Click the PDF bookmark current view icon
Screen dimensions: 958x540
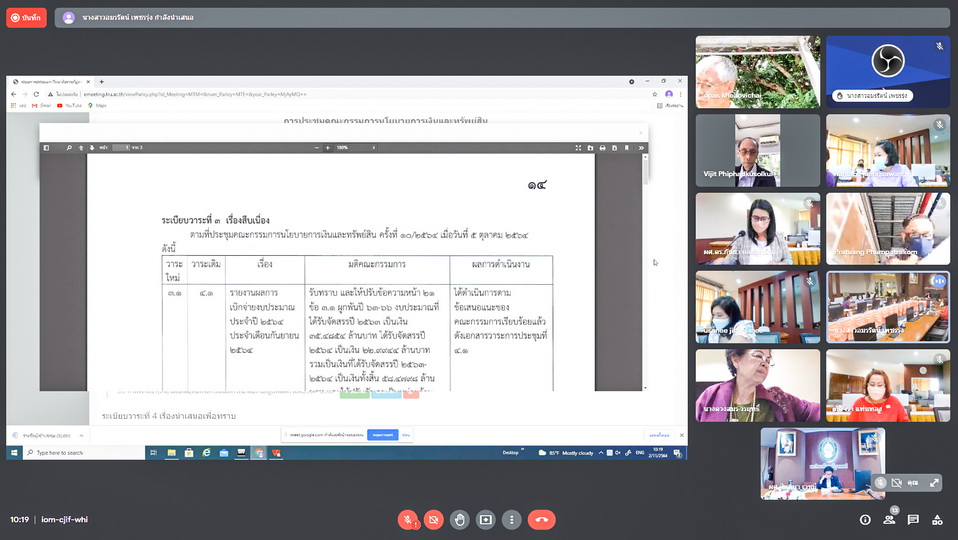pyautogui.click(x=627, y=148)
